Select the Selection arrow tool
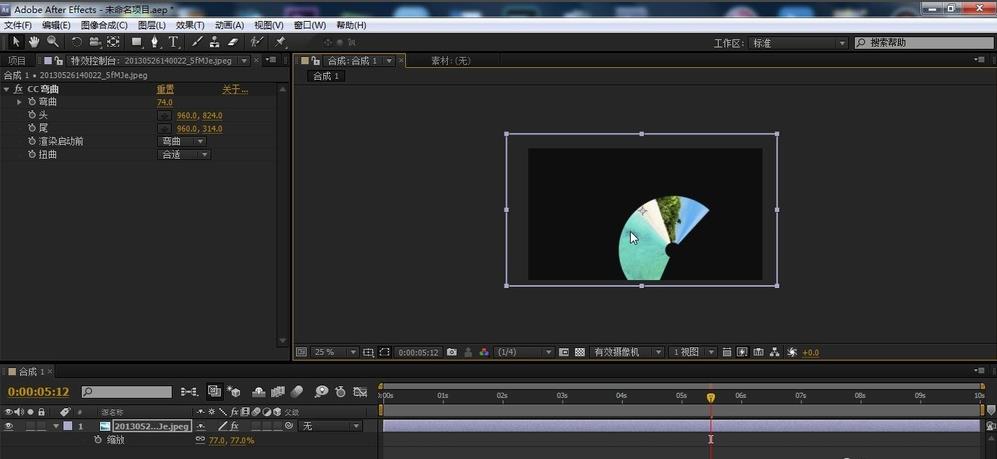The width and height of the screenshot is (997, 459). click(x=15, y=41)
